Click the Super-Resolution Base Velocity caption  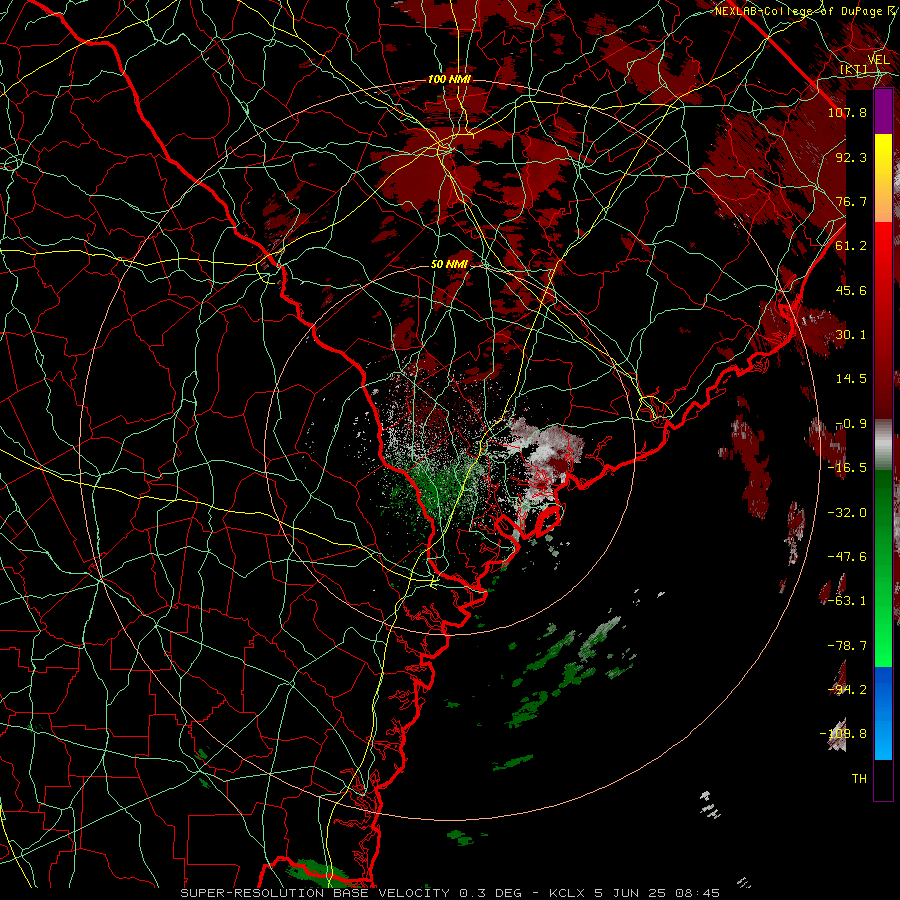(450, 893)
